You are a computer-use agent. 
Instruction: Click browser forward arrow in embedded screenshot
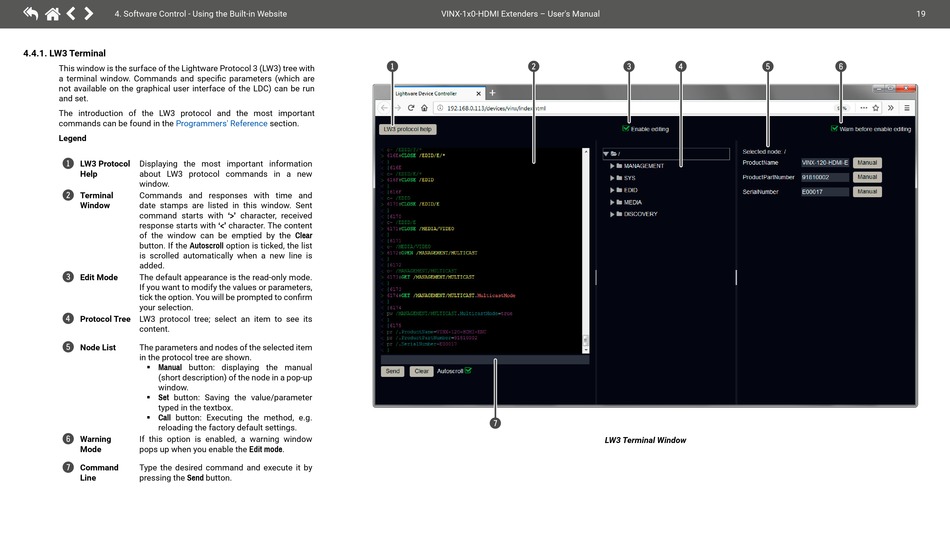coord(397,108)
